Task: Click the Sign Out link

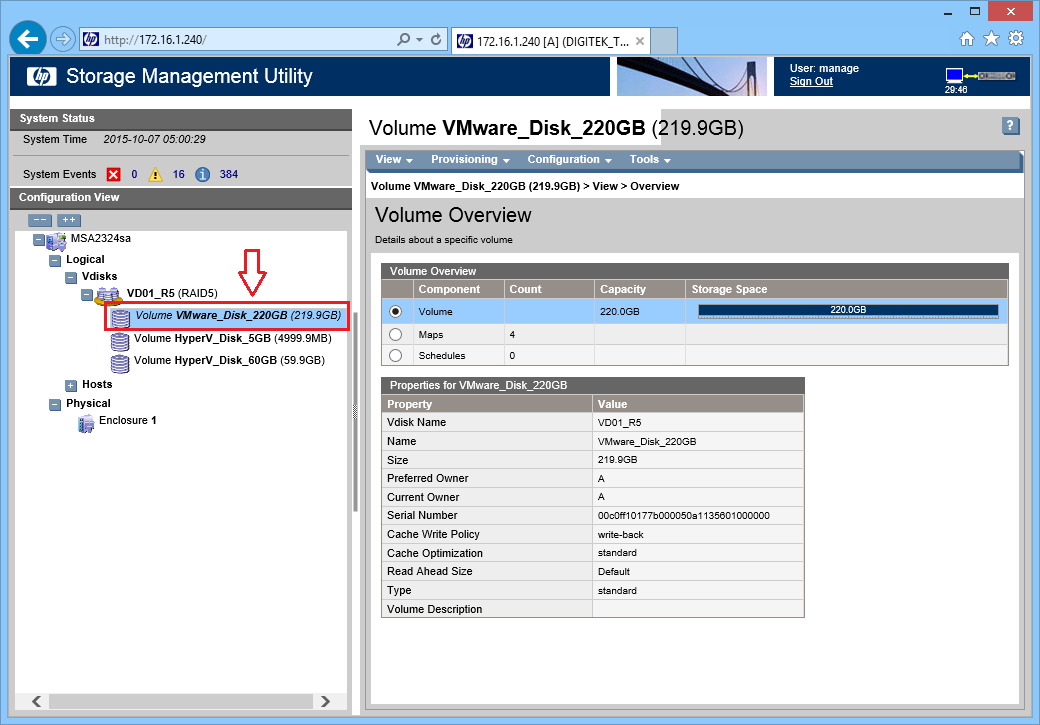Action: coord(811,81)
